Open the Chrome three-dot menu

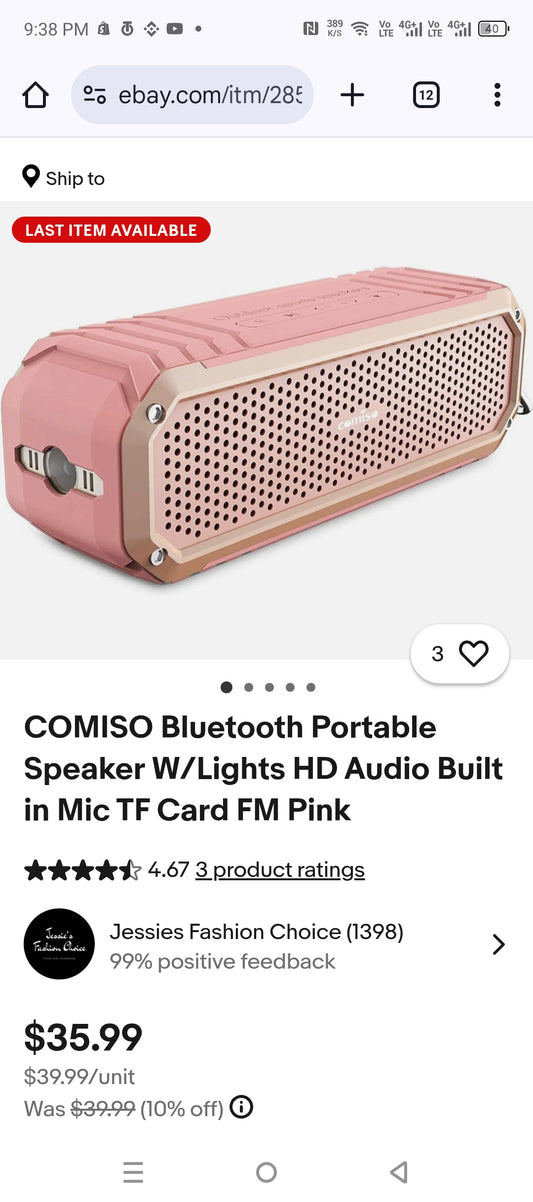click(x=497, y=95)
